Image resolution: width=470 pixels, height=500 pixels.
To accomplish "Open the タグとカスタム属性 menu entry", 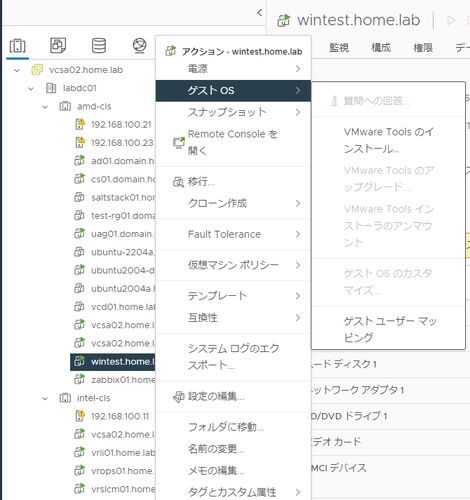I will (233, 492).
